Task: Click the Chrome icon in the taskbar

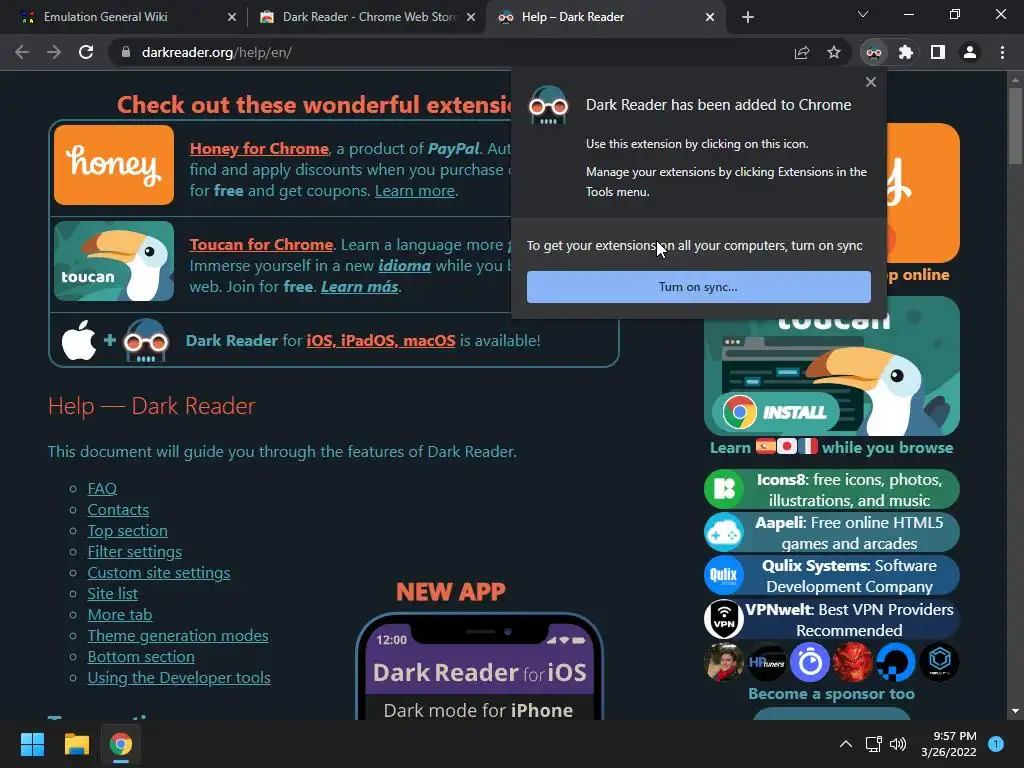Action: [121, 744]
